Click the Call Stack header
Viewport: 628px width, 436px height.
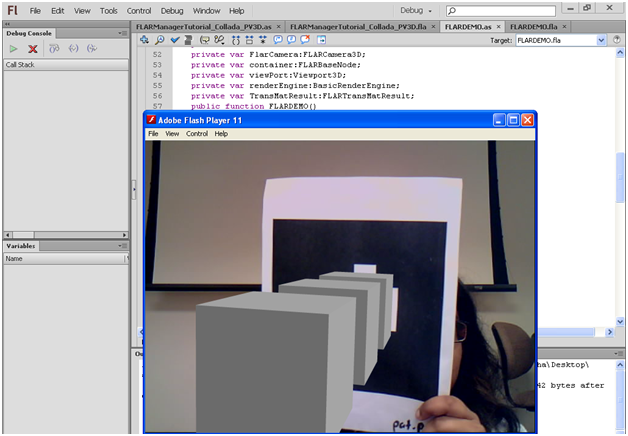click(x=66, y=65)
